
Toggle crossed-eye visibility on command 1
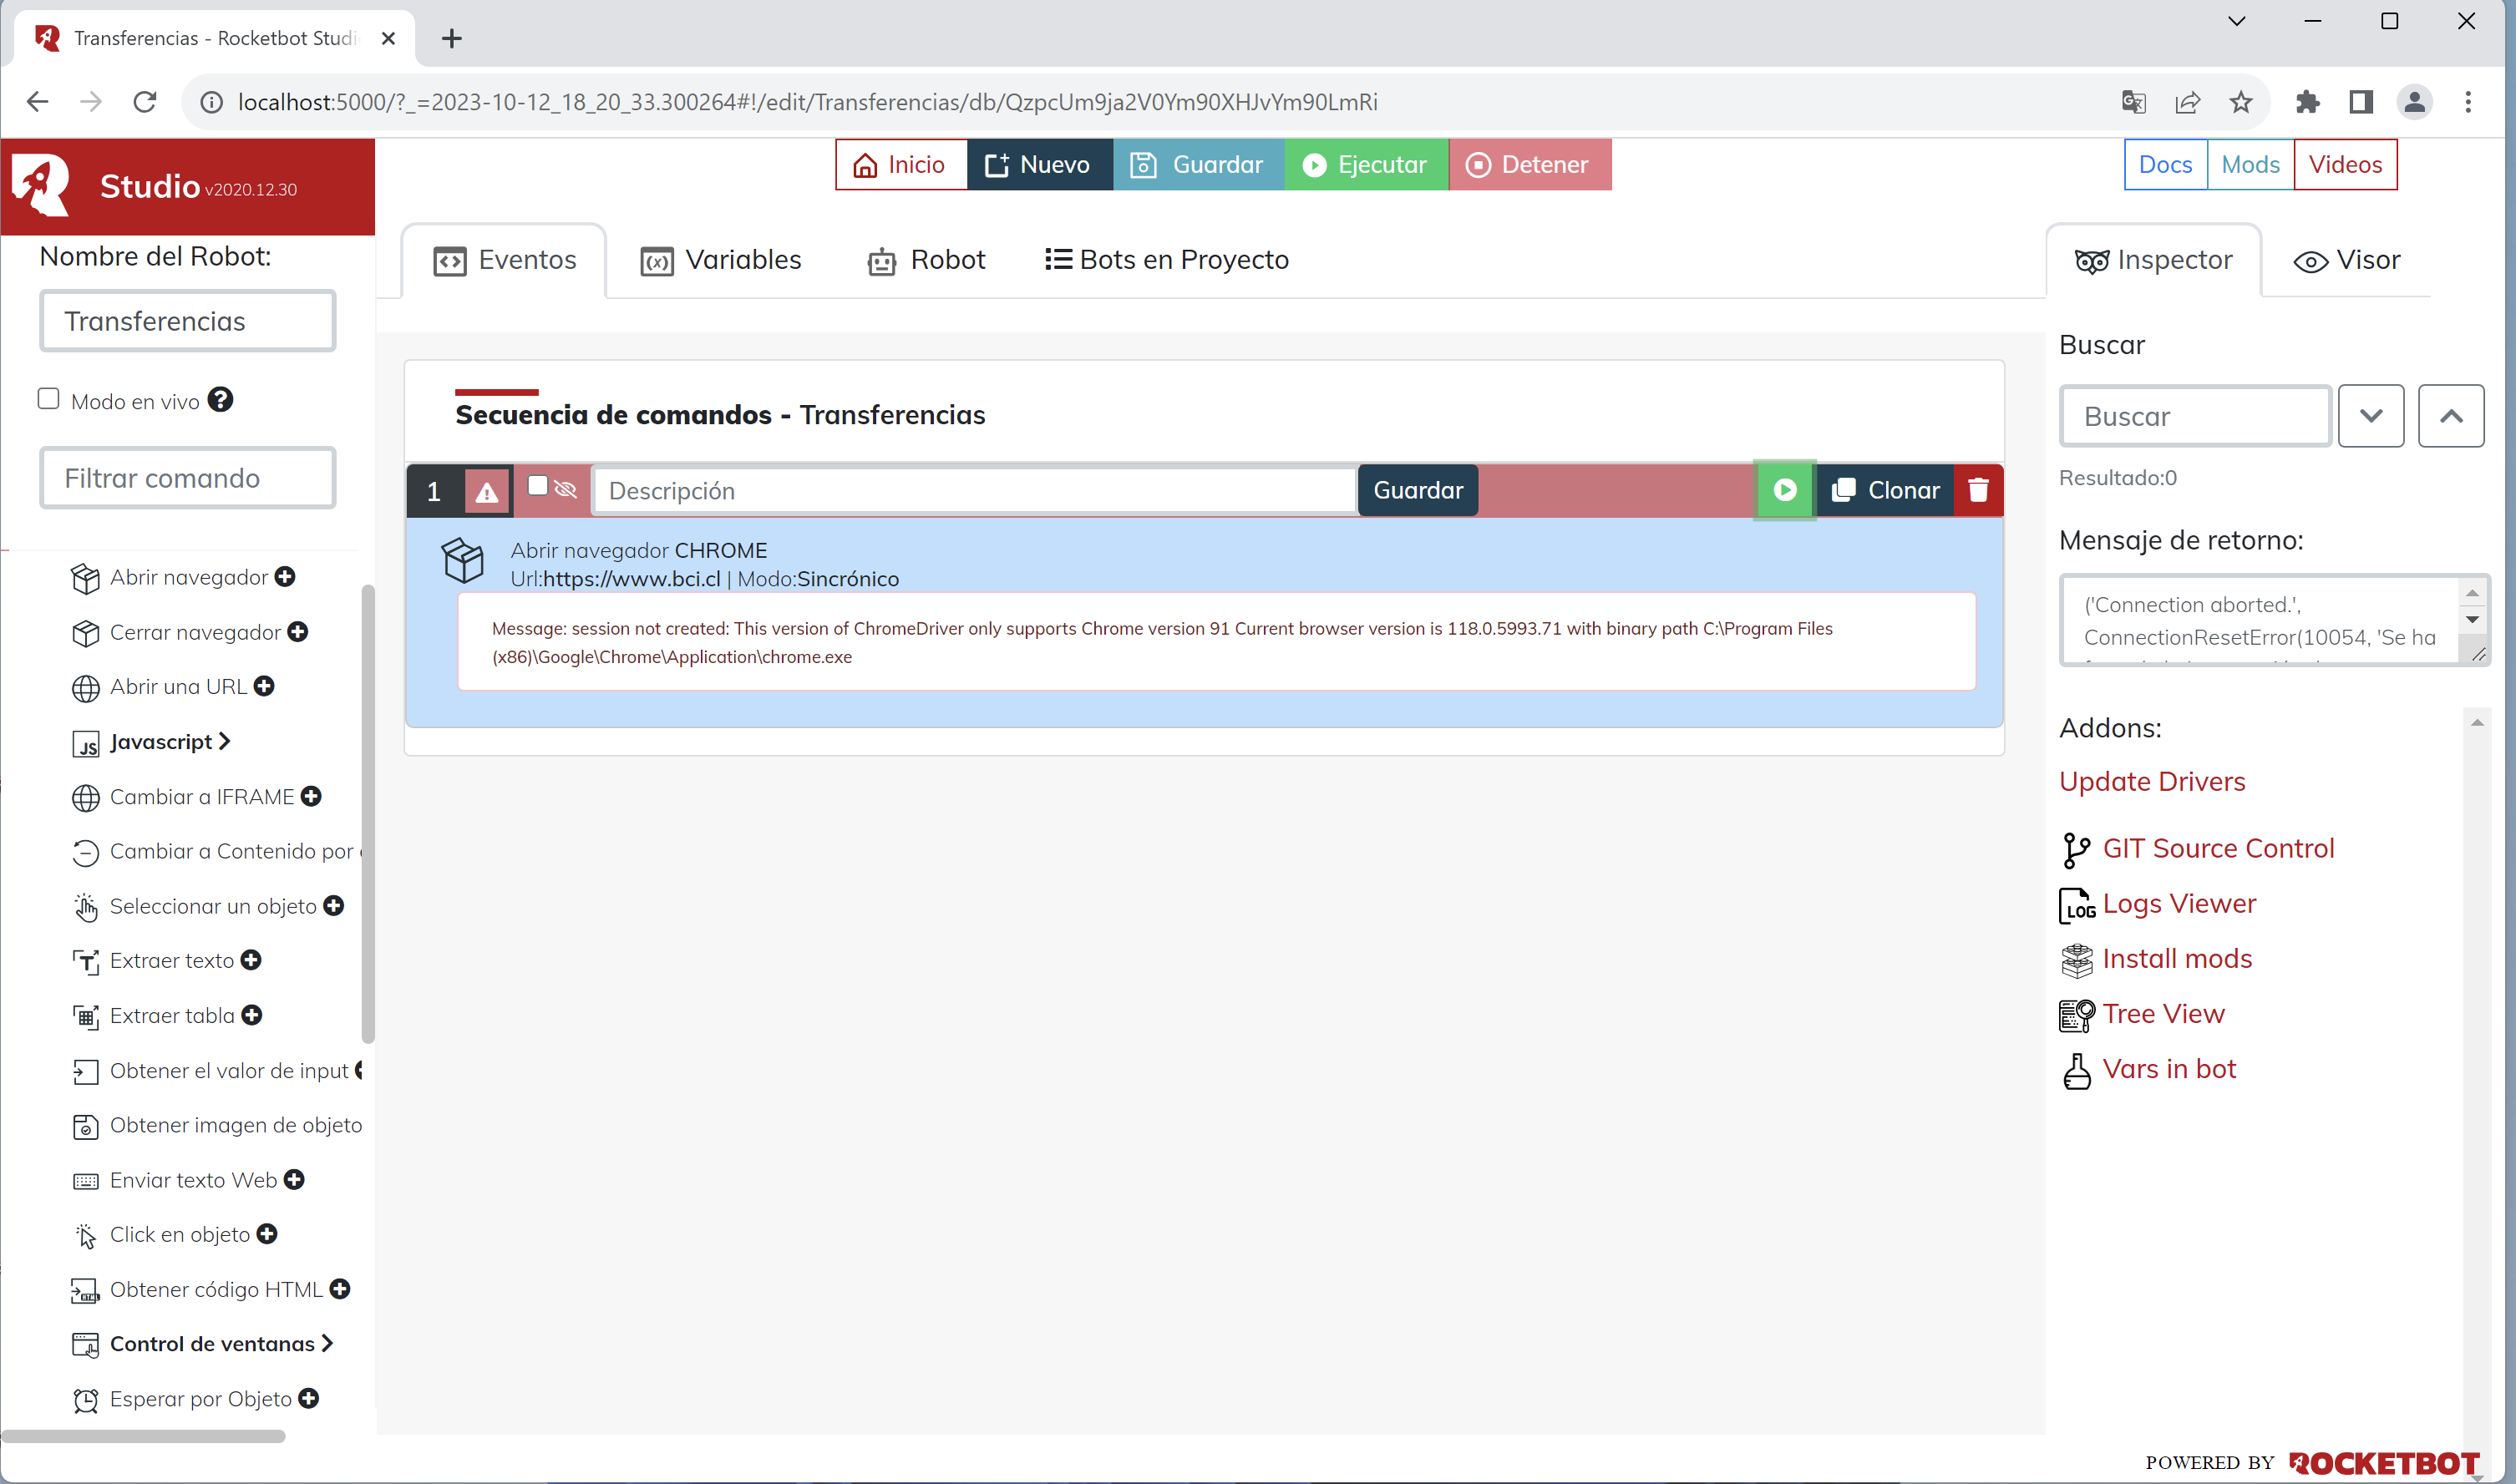tap(566, 489)
